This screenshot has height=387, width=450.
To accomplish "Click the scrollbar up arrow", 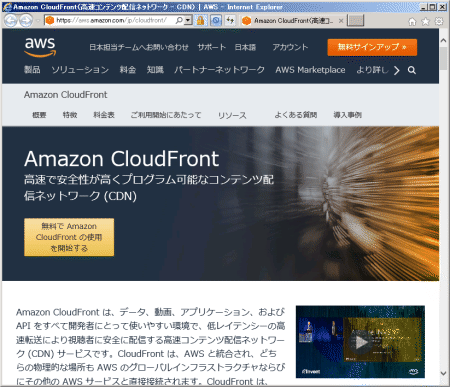I will (x=443, y=40).
